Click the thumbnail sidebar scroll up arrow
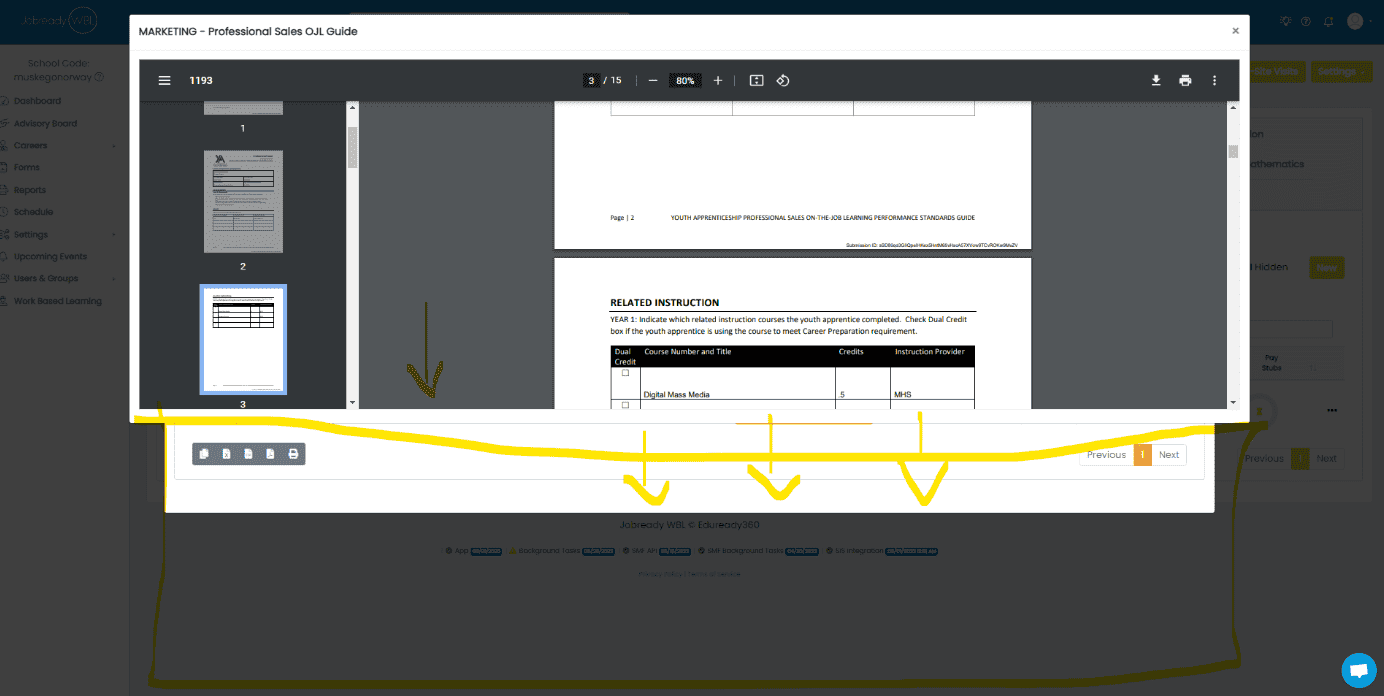The height and width of the screenshot is (696, 1384). [x=352, y=107]
